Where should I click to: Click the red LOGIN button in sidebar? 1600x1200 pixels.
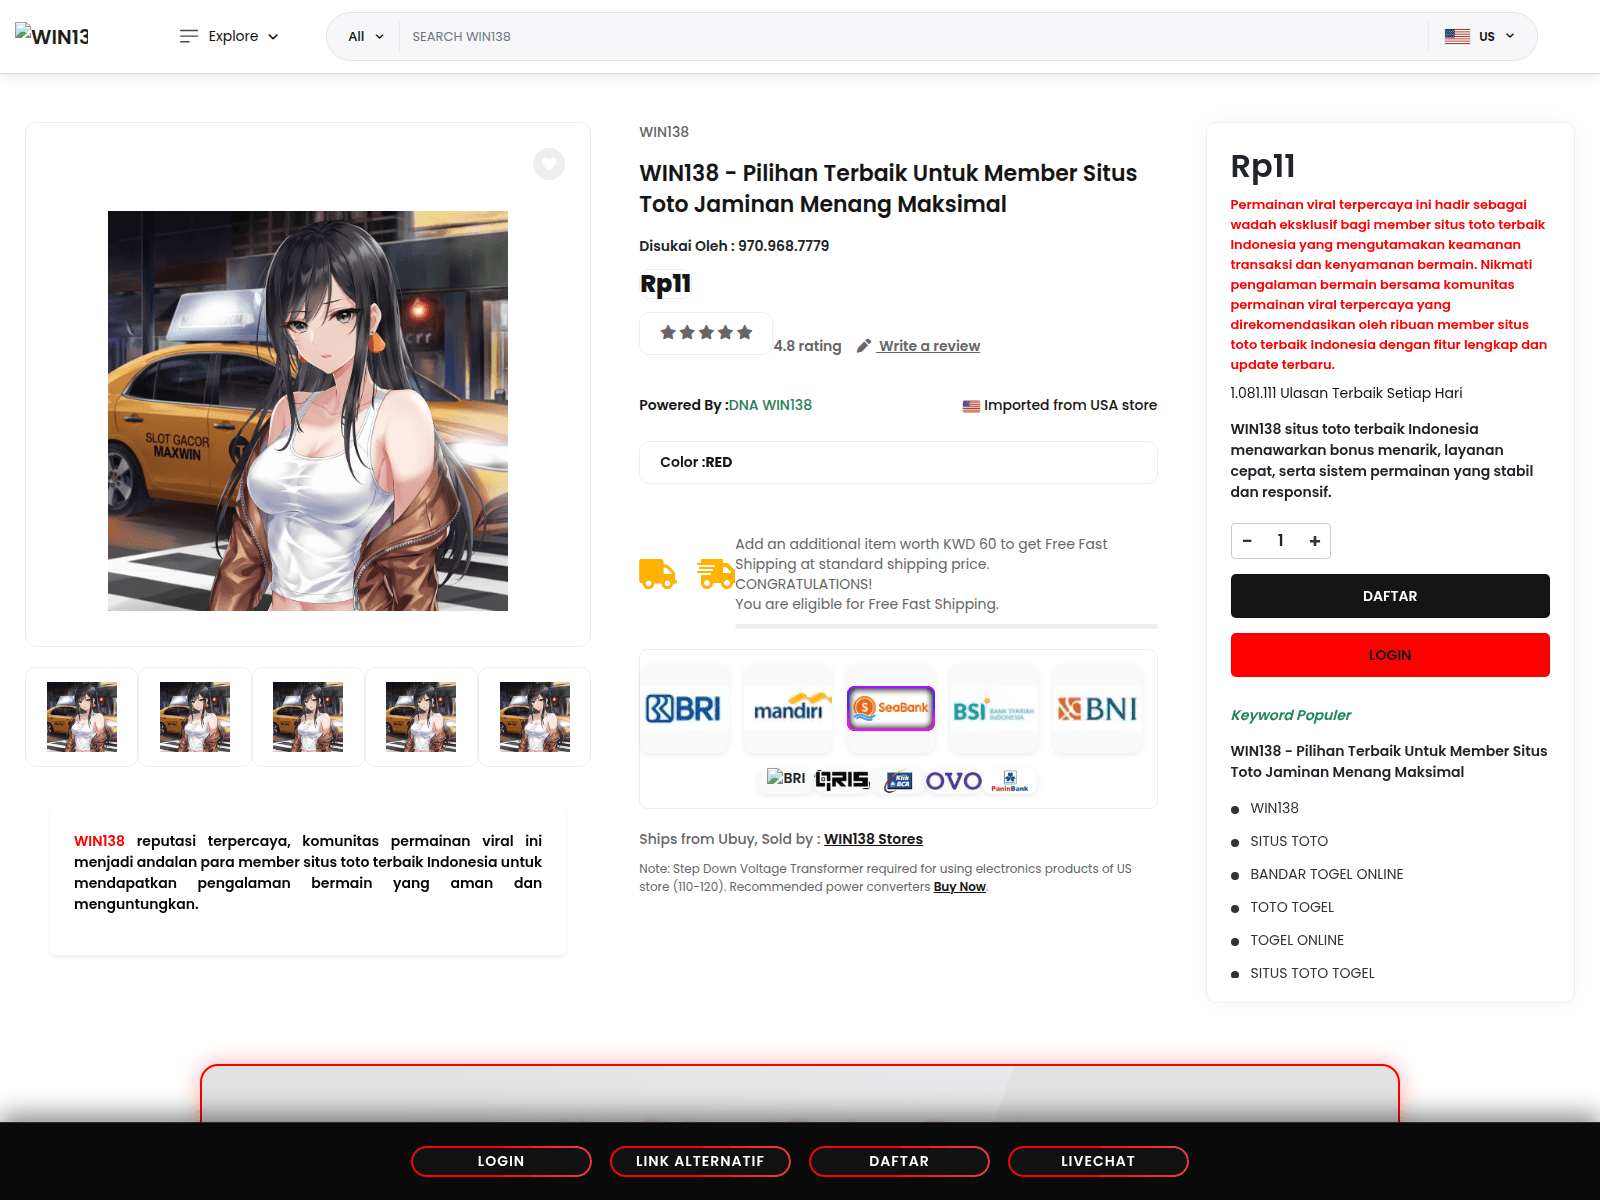point(1389,655)
